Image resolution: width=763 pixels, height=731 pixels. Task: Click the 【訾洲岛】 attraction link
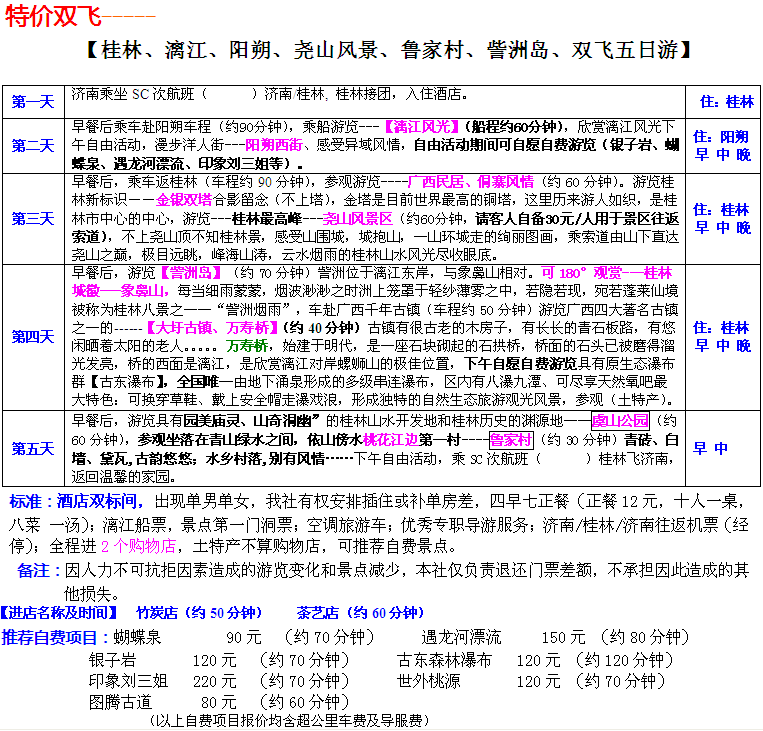pos(193,273)
